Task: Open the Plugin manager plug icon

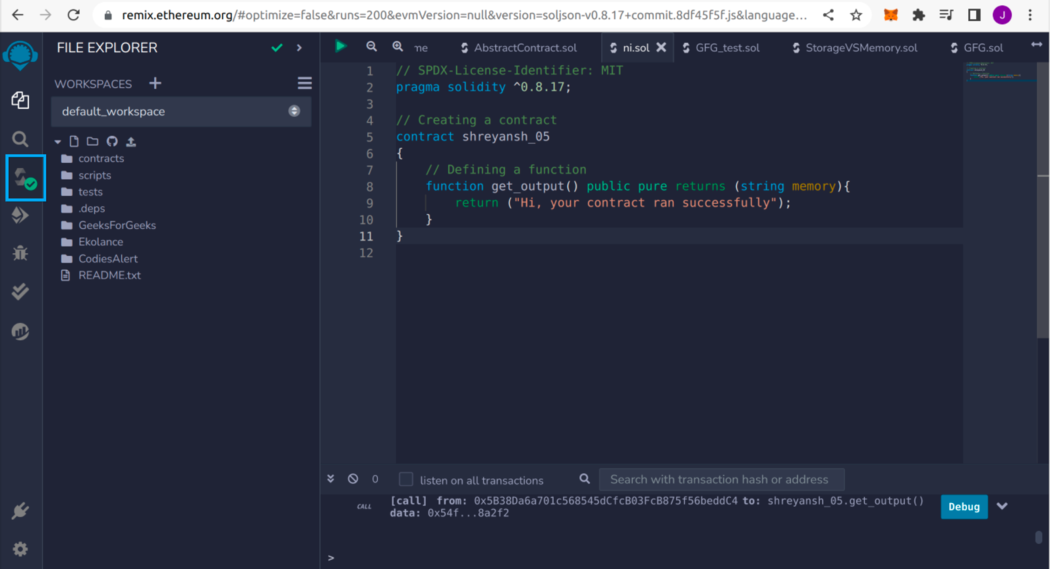Action: (20, 511)
